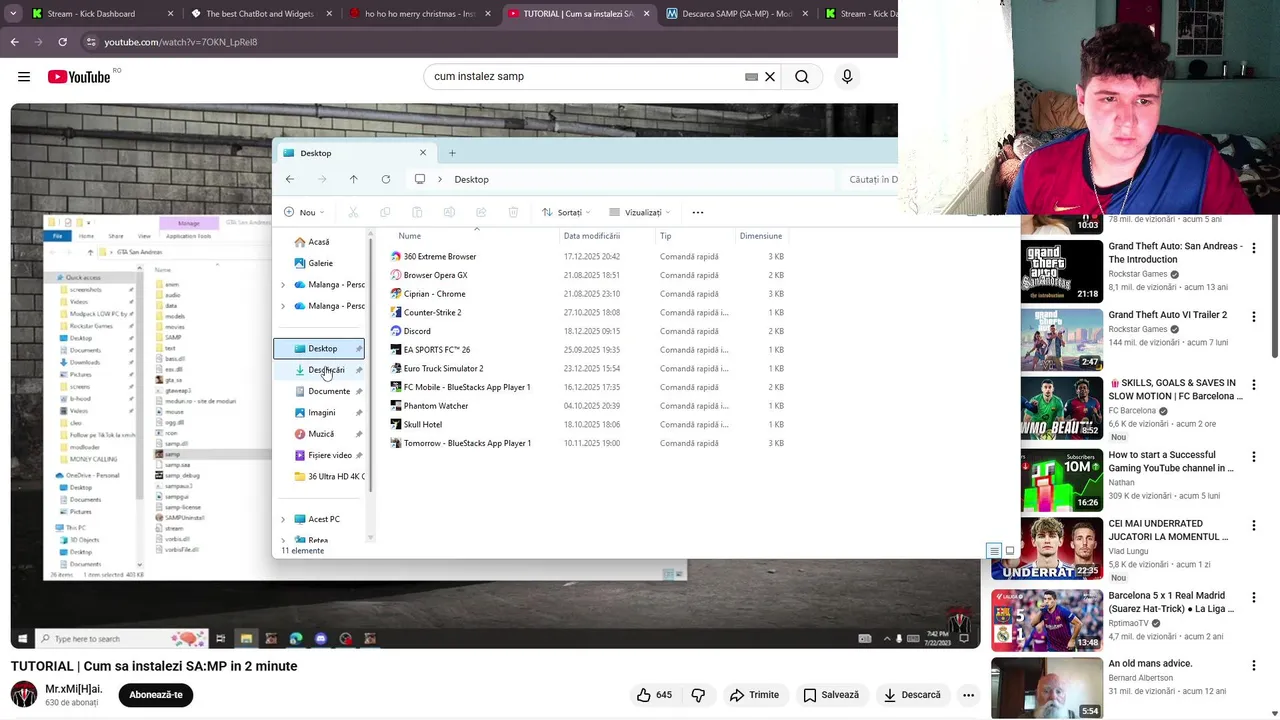Dislike the video with thumbs down

coord(698,695)
